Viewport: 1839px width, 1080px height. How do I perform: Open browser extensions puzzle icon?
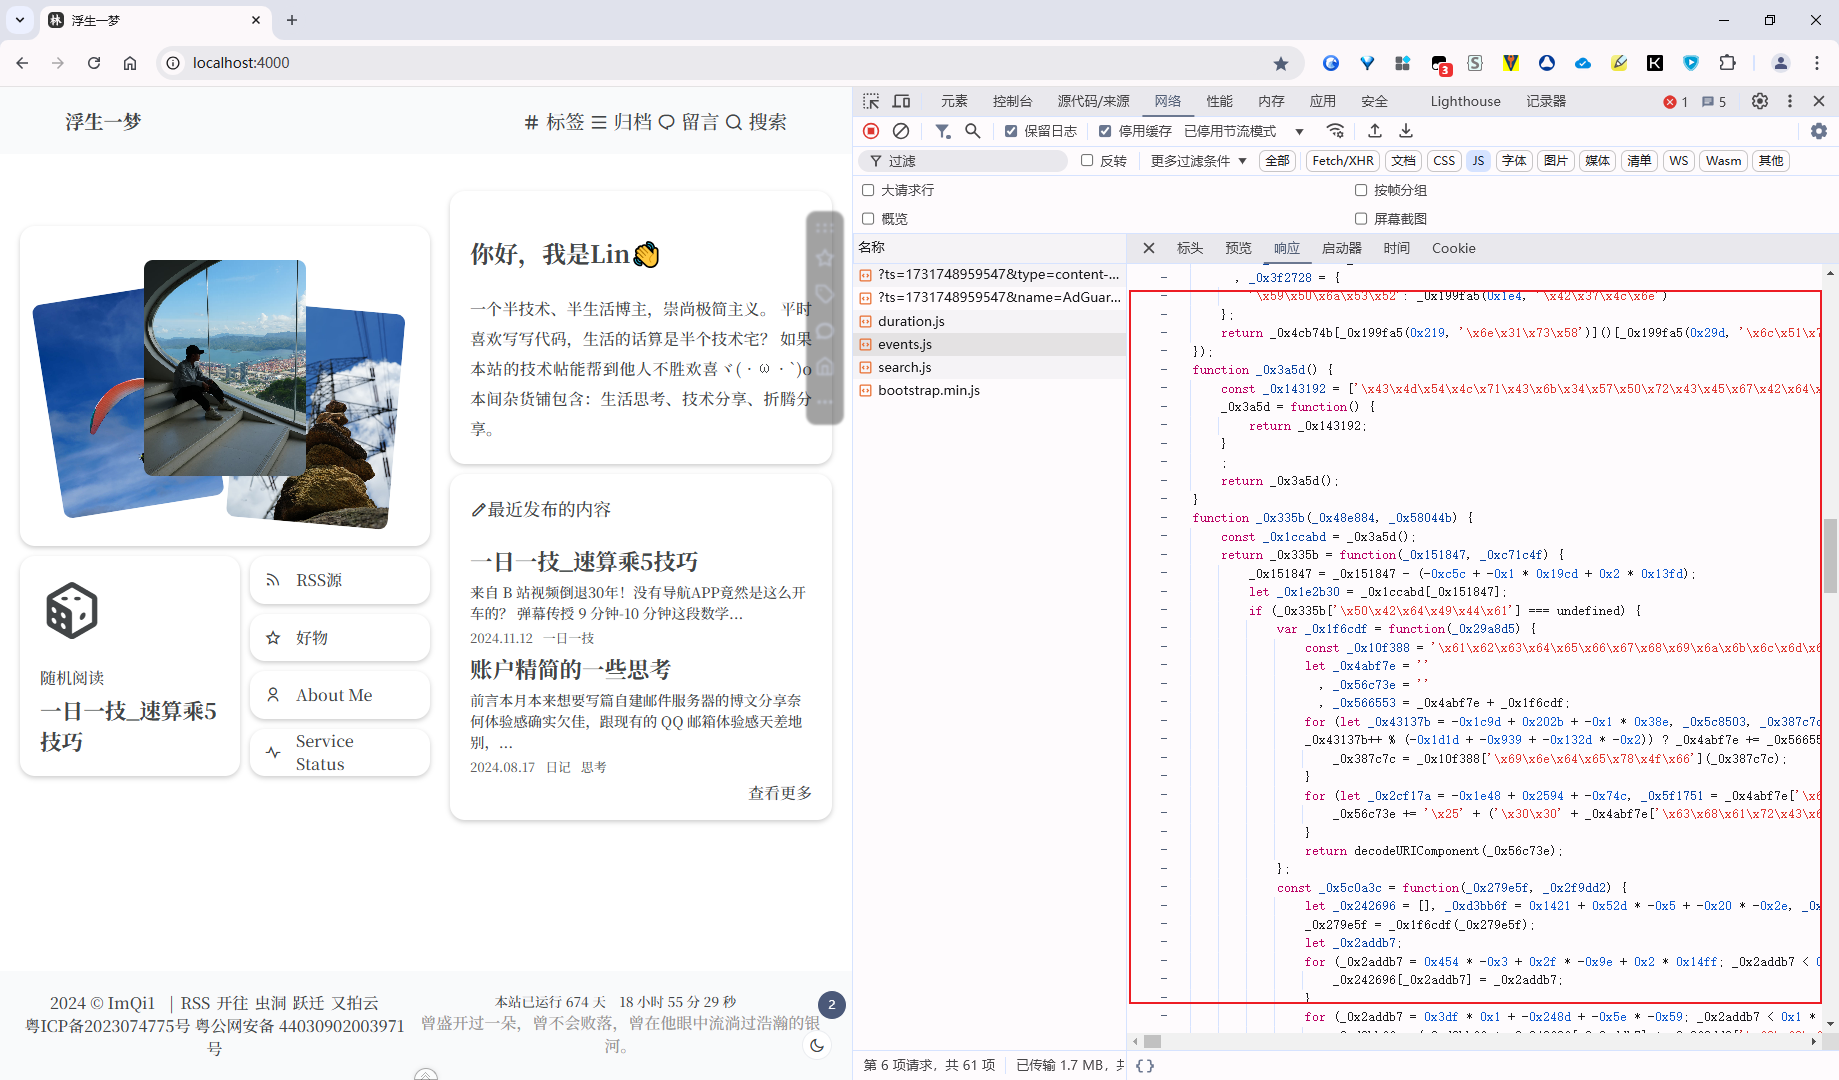1727,63
